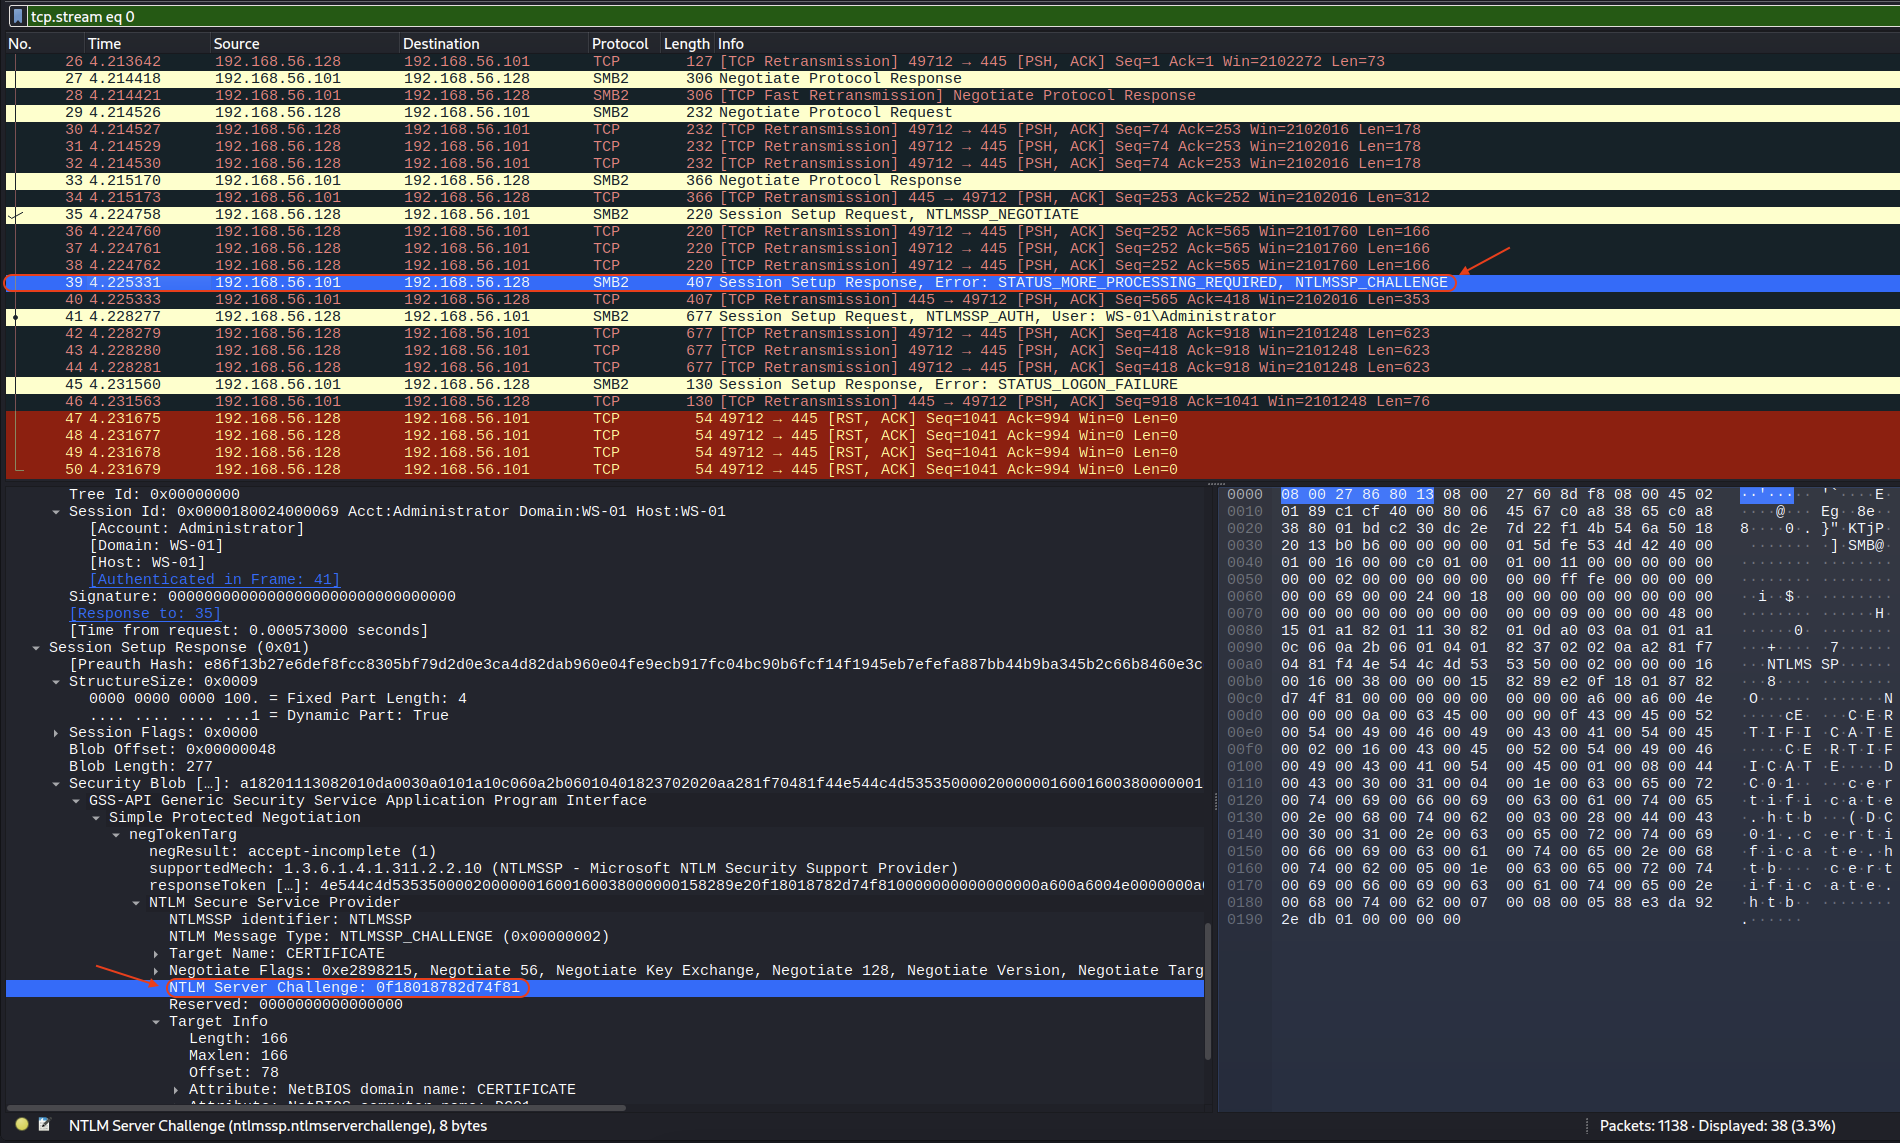Screen dimensions: 1900x1143
Task: Expand the Negotiate Flags node
Action: click(156, 970)
